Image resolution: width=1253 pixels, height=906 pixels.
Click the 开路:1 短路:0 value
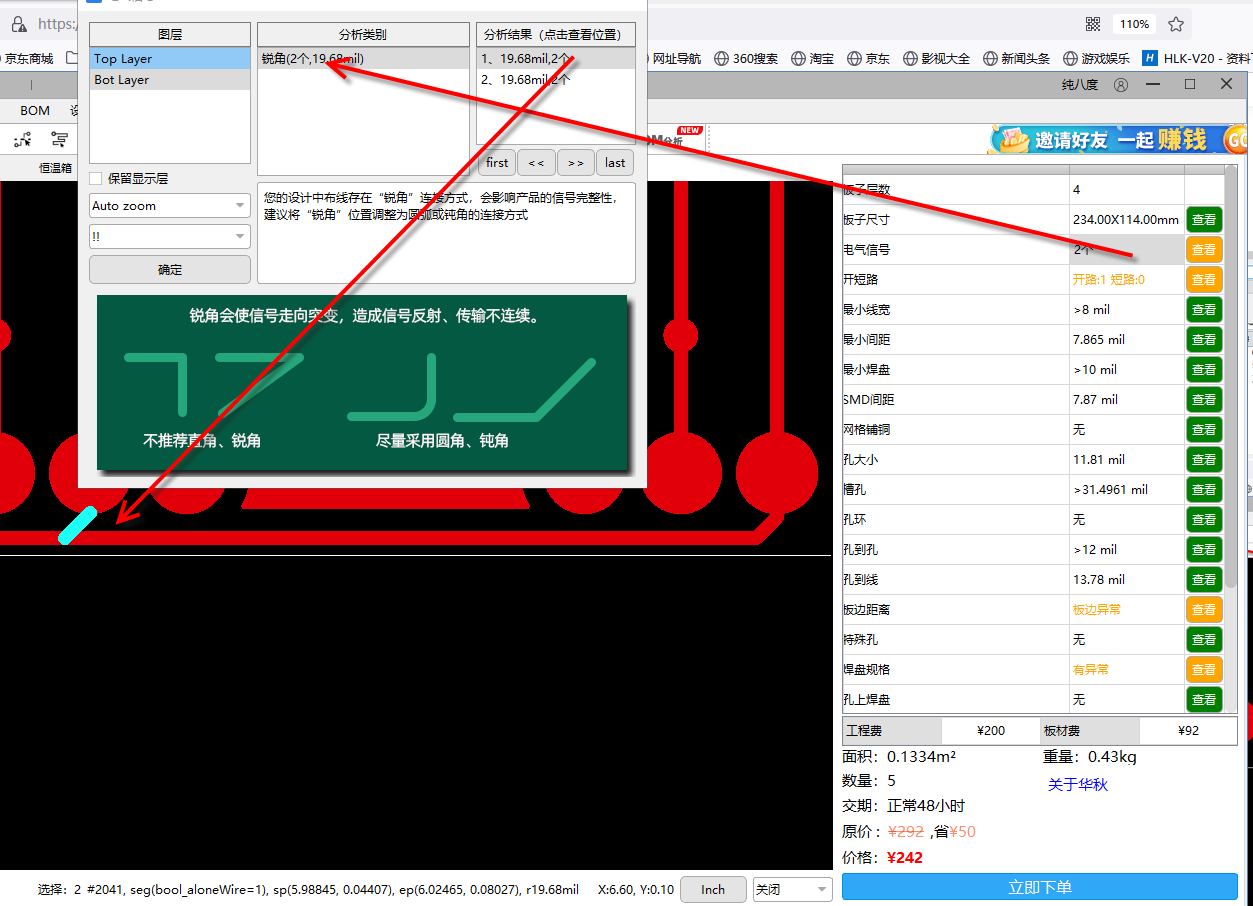click(1108, 280)
